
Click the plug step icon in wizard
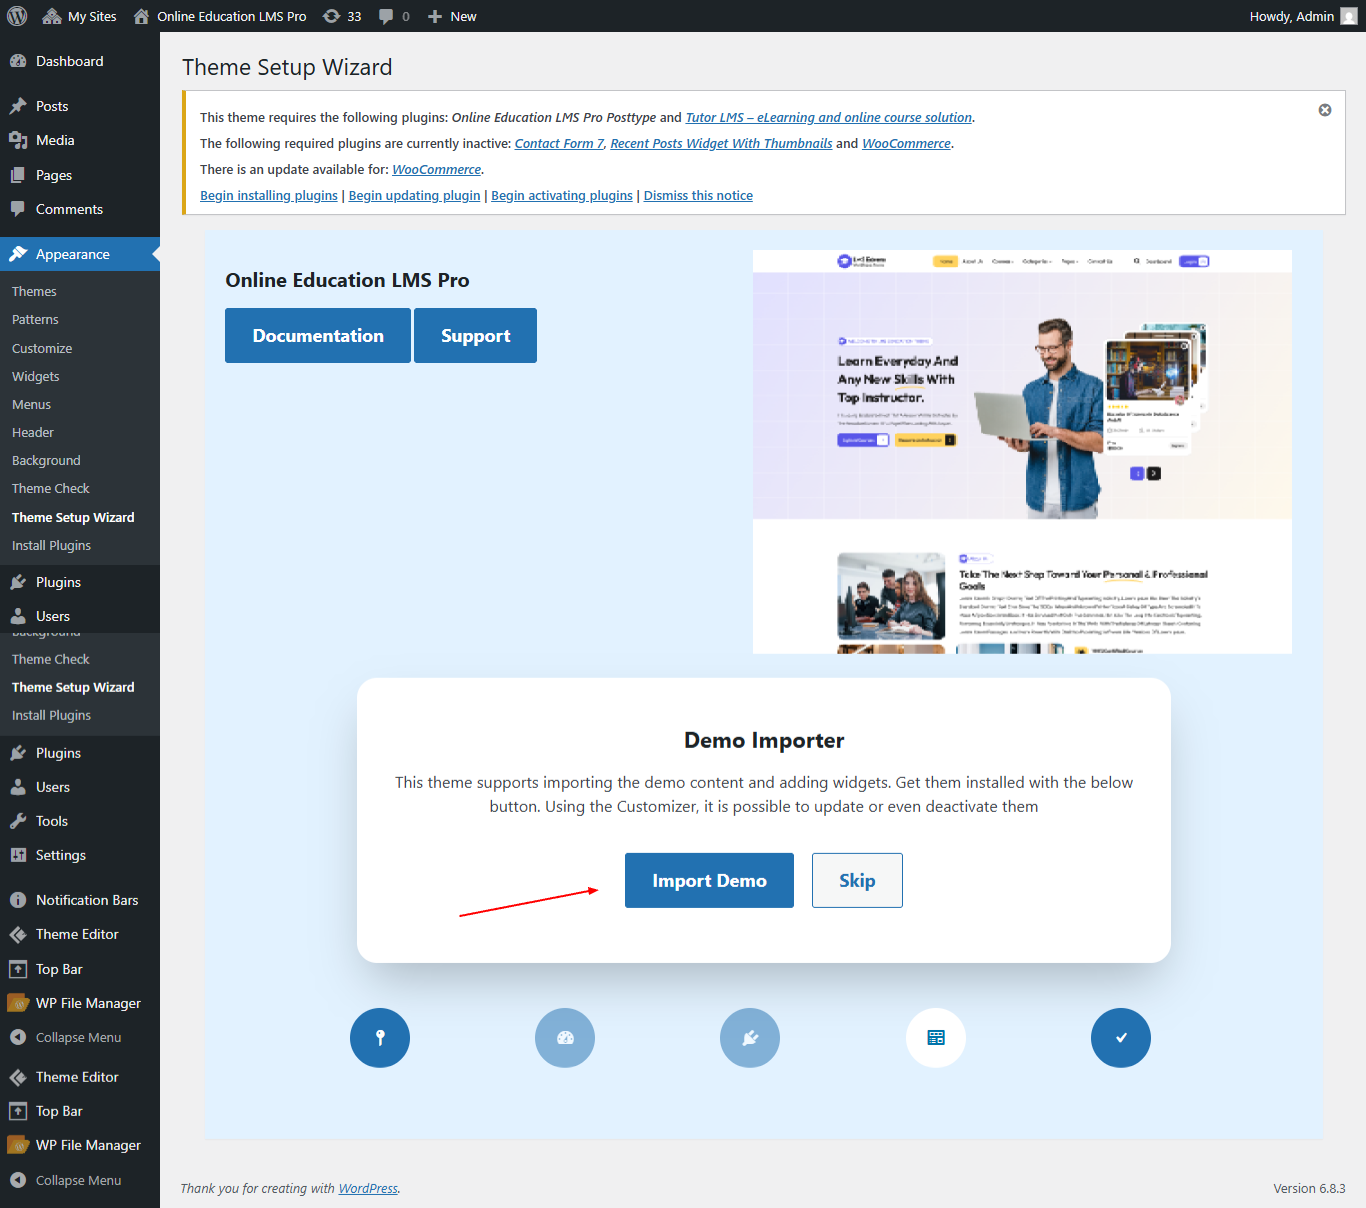point(750,1038)
